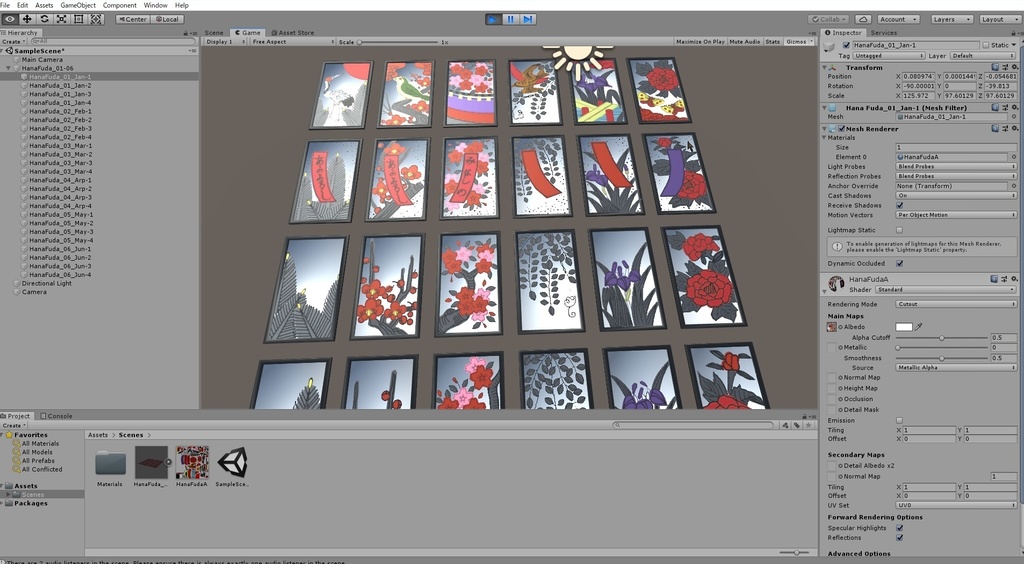Open the HanaFudaA material gear menu

coord(1014,279)
